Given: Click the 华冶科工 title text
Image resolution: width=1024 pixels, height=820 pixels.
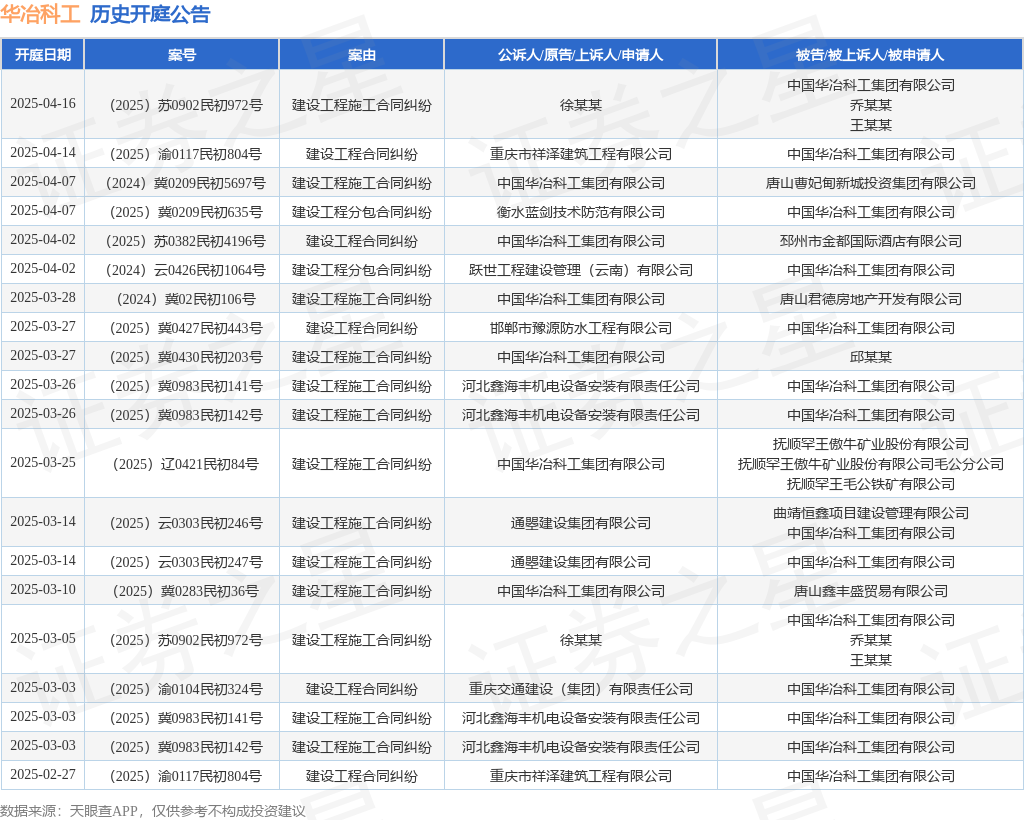Looking at the screenshot, I should click(x=40, y=14).
